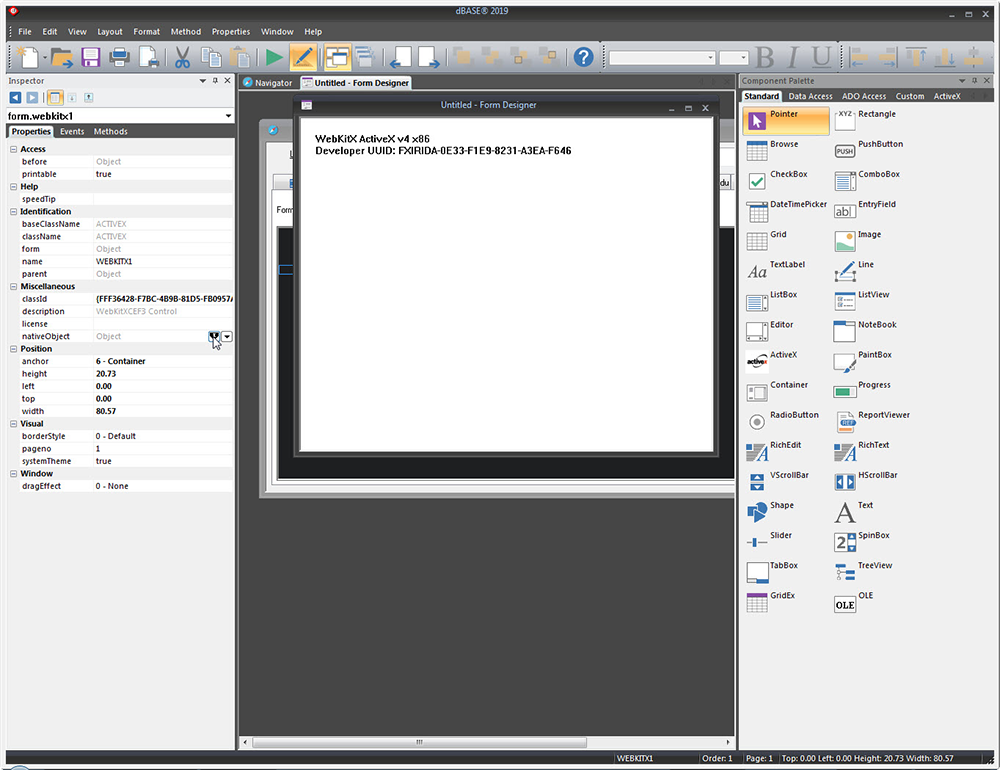The width and height of the screenshot is (1000, 770).
Task: Select the Image component
Action: (x=858, y=241)
